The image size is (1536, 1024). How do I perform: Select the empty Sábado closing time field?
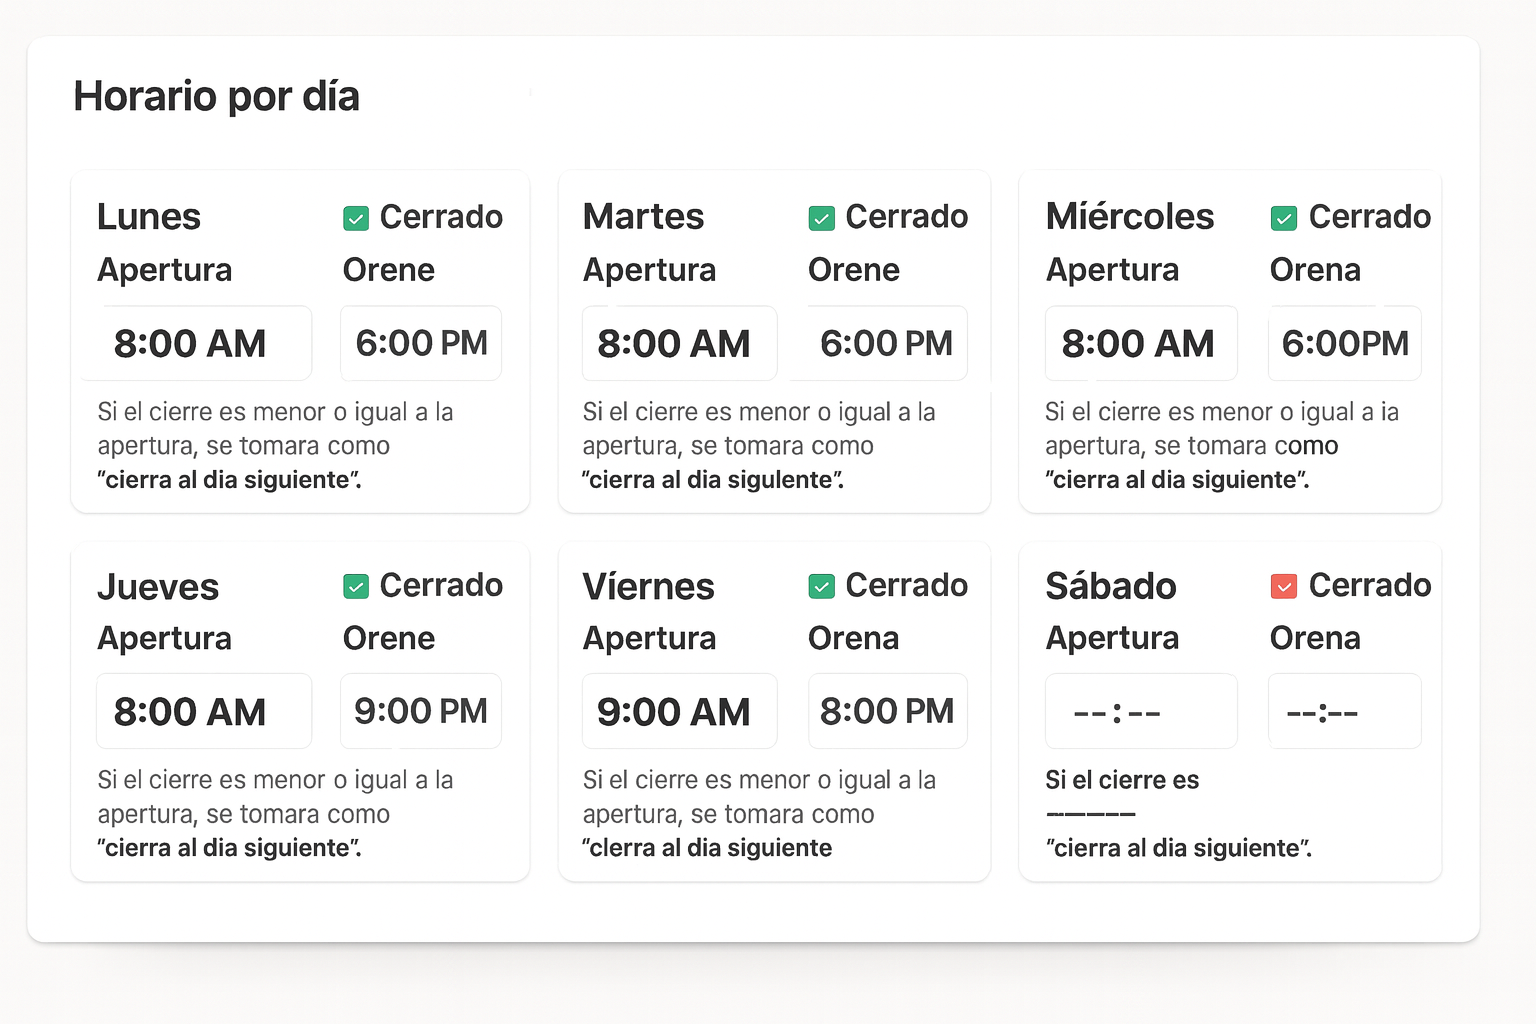1345,712
